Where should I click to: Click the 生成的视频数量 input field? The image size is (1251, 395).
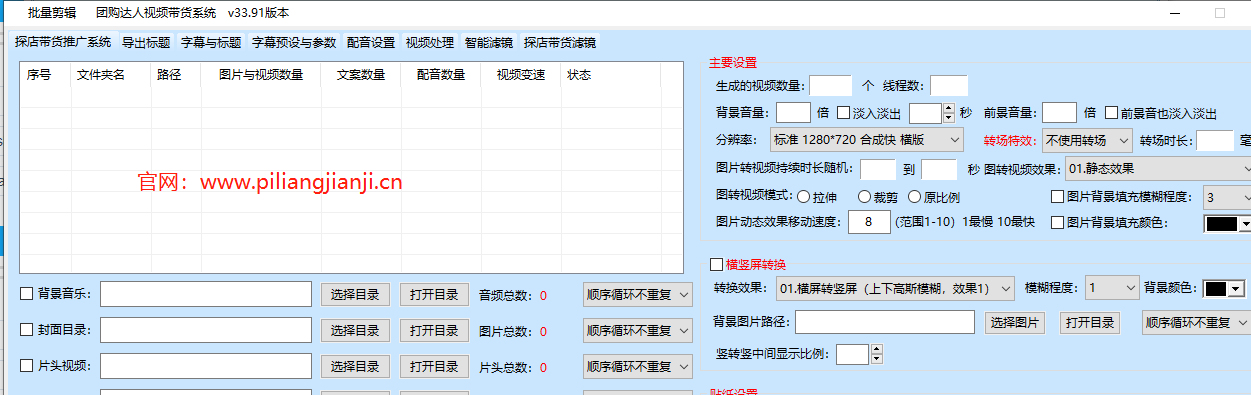830,86
